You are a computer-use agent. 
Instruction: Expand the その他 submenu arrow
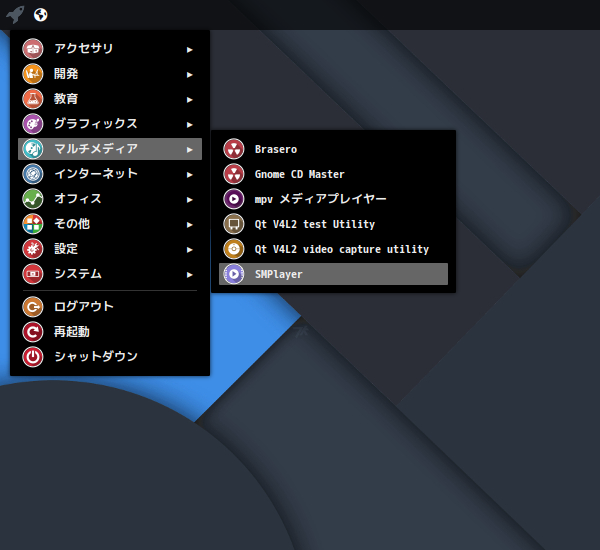pyautogui.click(x=189, y=225)
